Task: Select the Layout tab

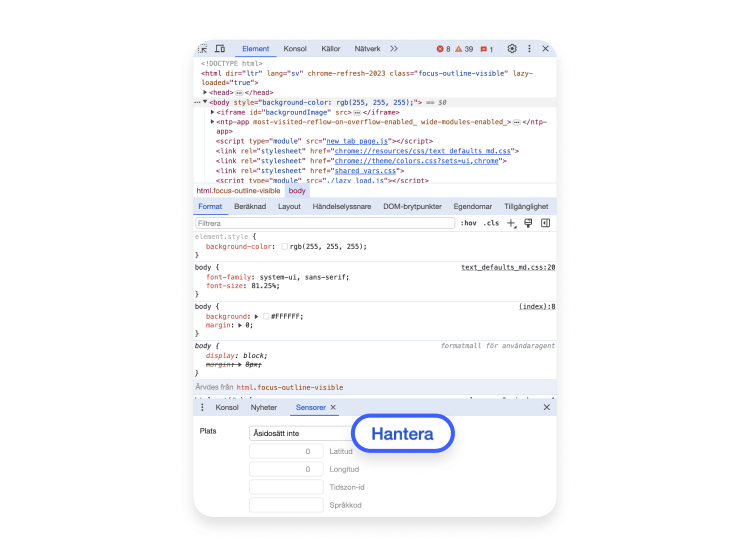Action: [x=289, y=207]
